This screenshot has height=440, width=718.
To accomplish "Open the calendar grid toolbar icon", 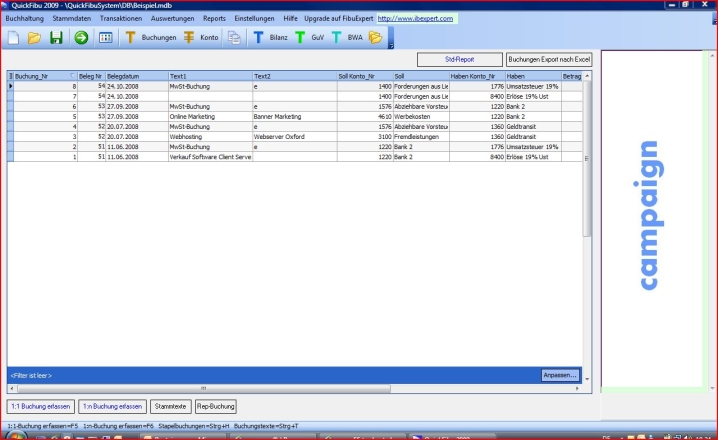I will [106, 38].
